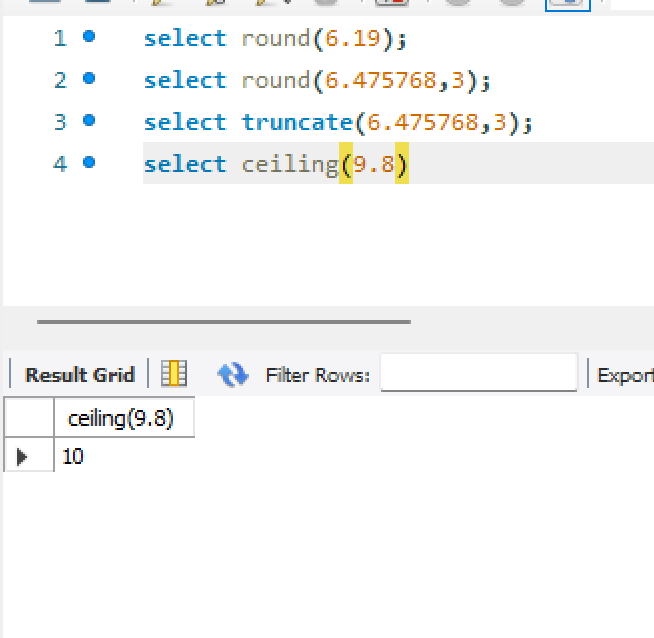Click the blue statement marker on line 2
This screenshot has height=638, width=654.
(x=89, y=78)
